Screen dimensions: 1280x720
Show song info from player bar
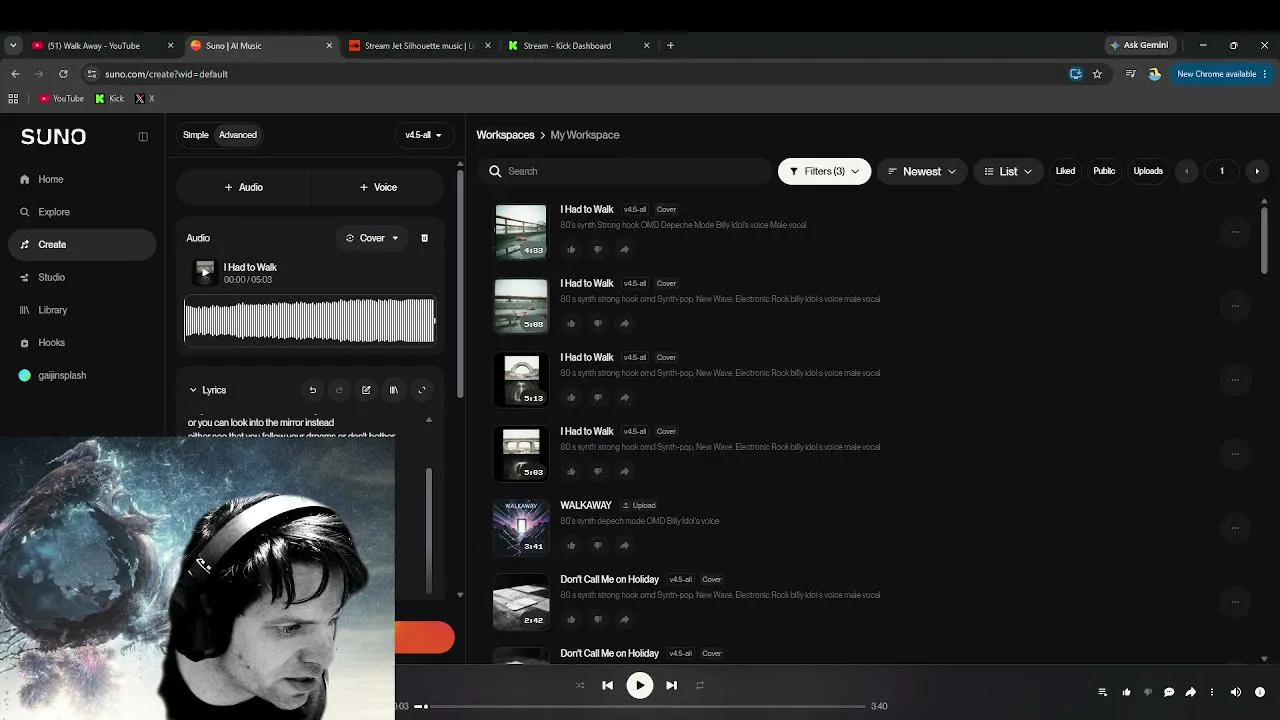click(x=1259, y=692)
